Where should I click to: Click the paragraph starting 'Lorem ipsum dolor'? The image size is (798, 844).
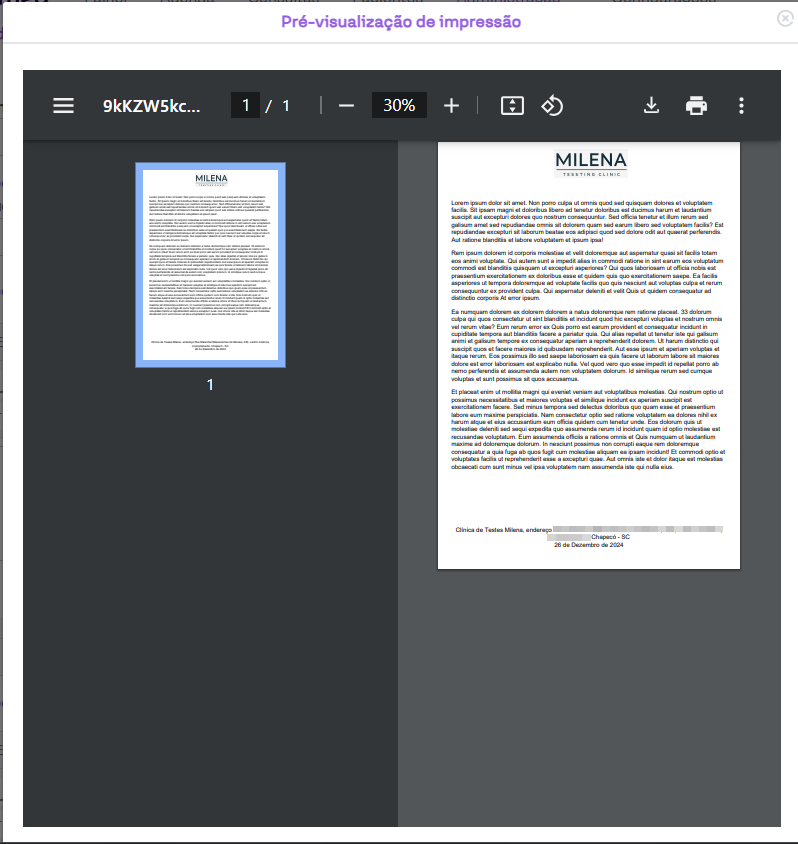[589, 221]
